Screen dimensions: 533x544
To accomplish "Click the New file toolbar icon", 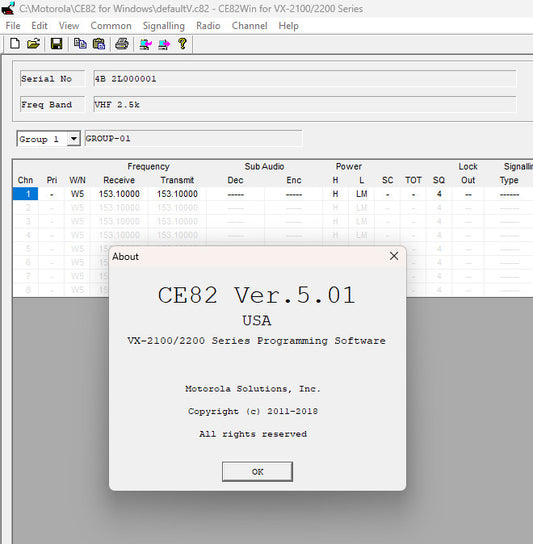I will click(15, 44).
